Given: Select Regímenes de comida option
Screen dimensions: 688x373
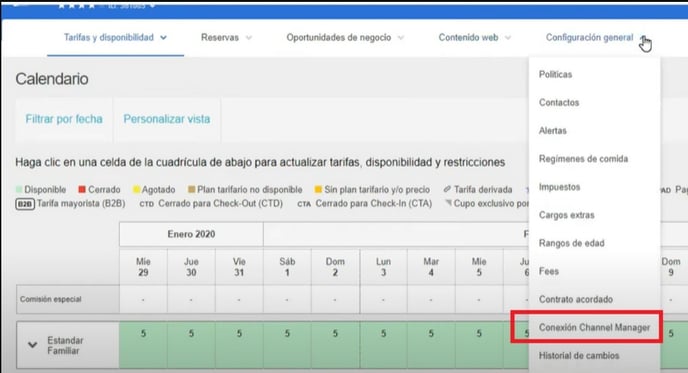Looking at the screenshot, I should [583, 158].
